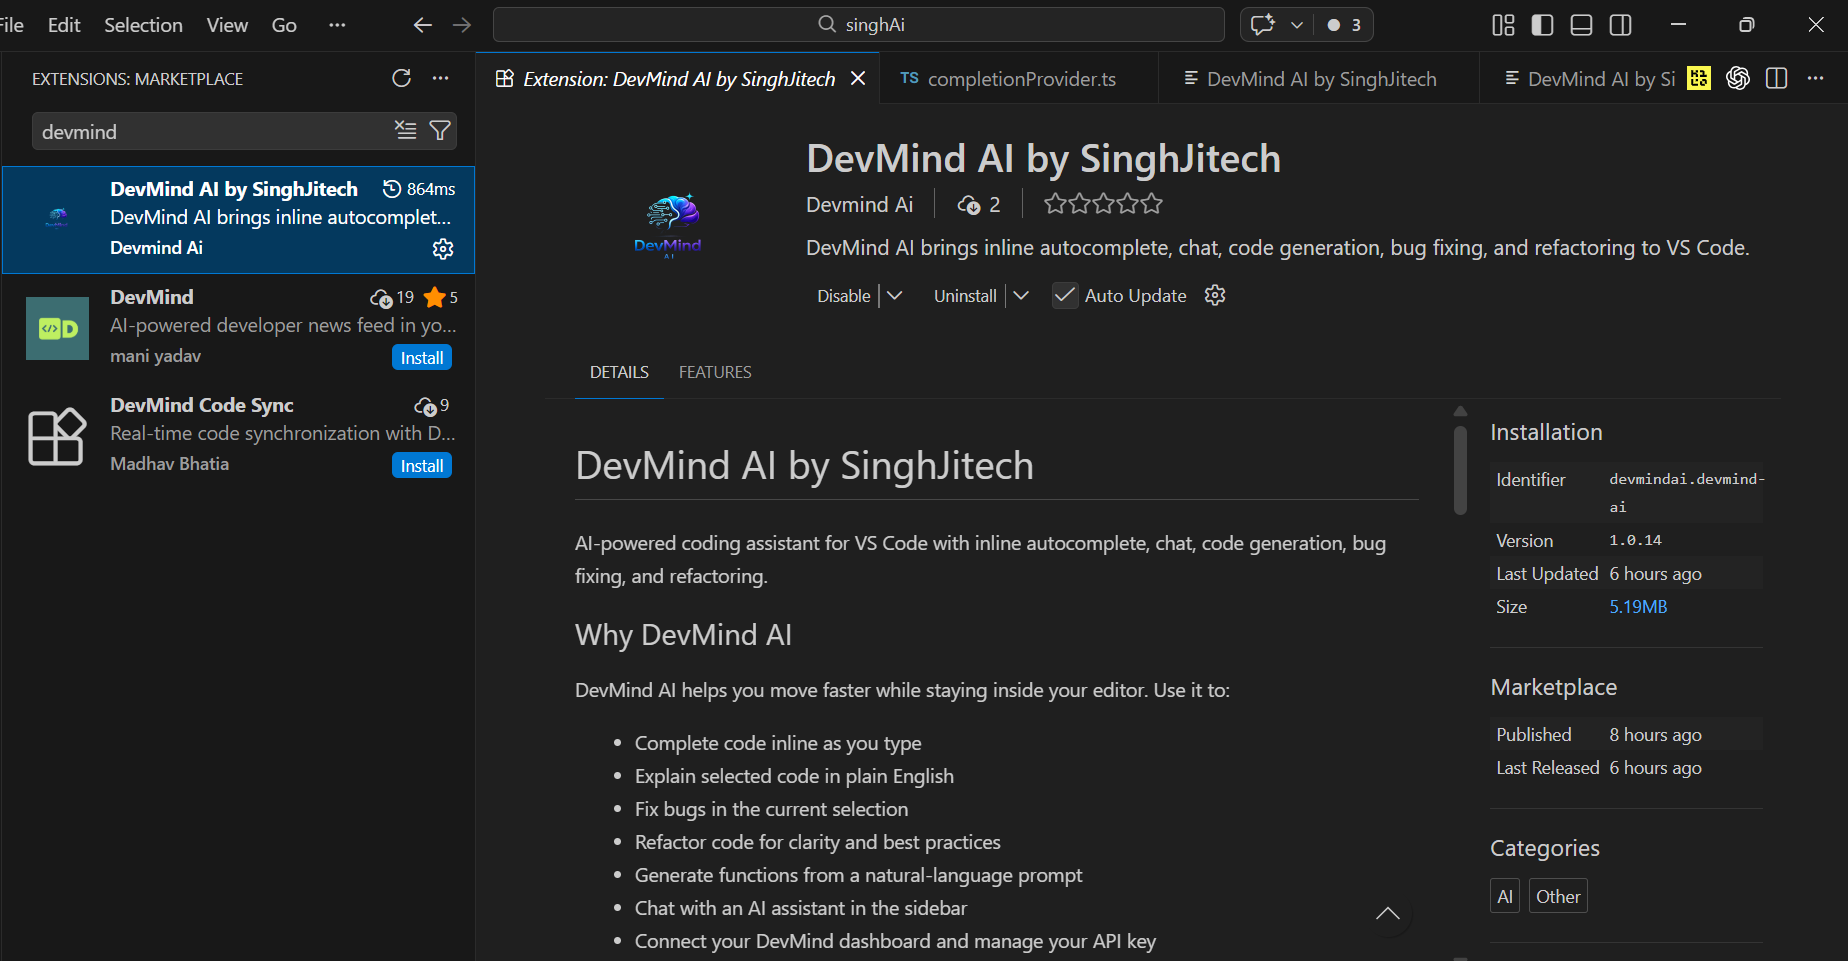Screen dimensions: 1848x961
Task: Disable Auto Update for DevMind AI
Action: pos(1064,295)
